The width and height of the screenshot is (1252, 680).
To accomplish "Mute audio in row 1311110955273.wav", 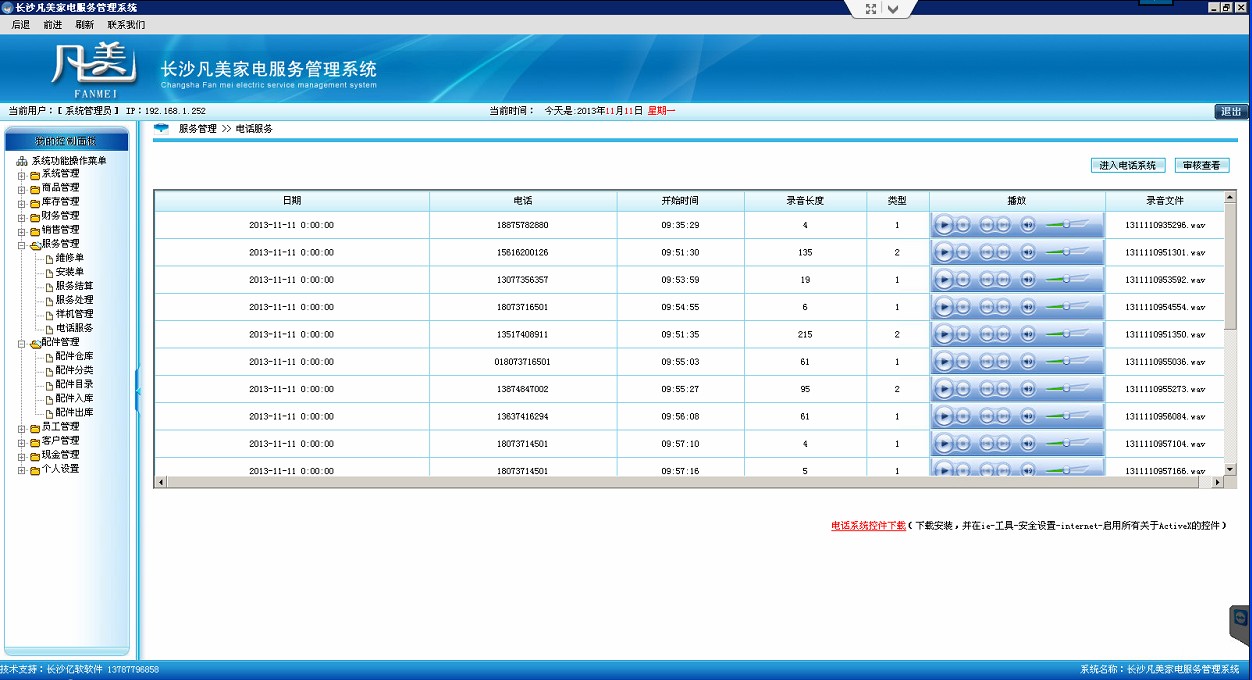I will click(1028, 389).
